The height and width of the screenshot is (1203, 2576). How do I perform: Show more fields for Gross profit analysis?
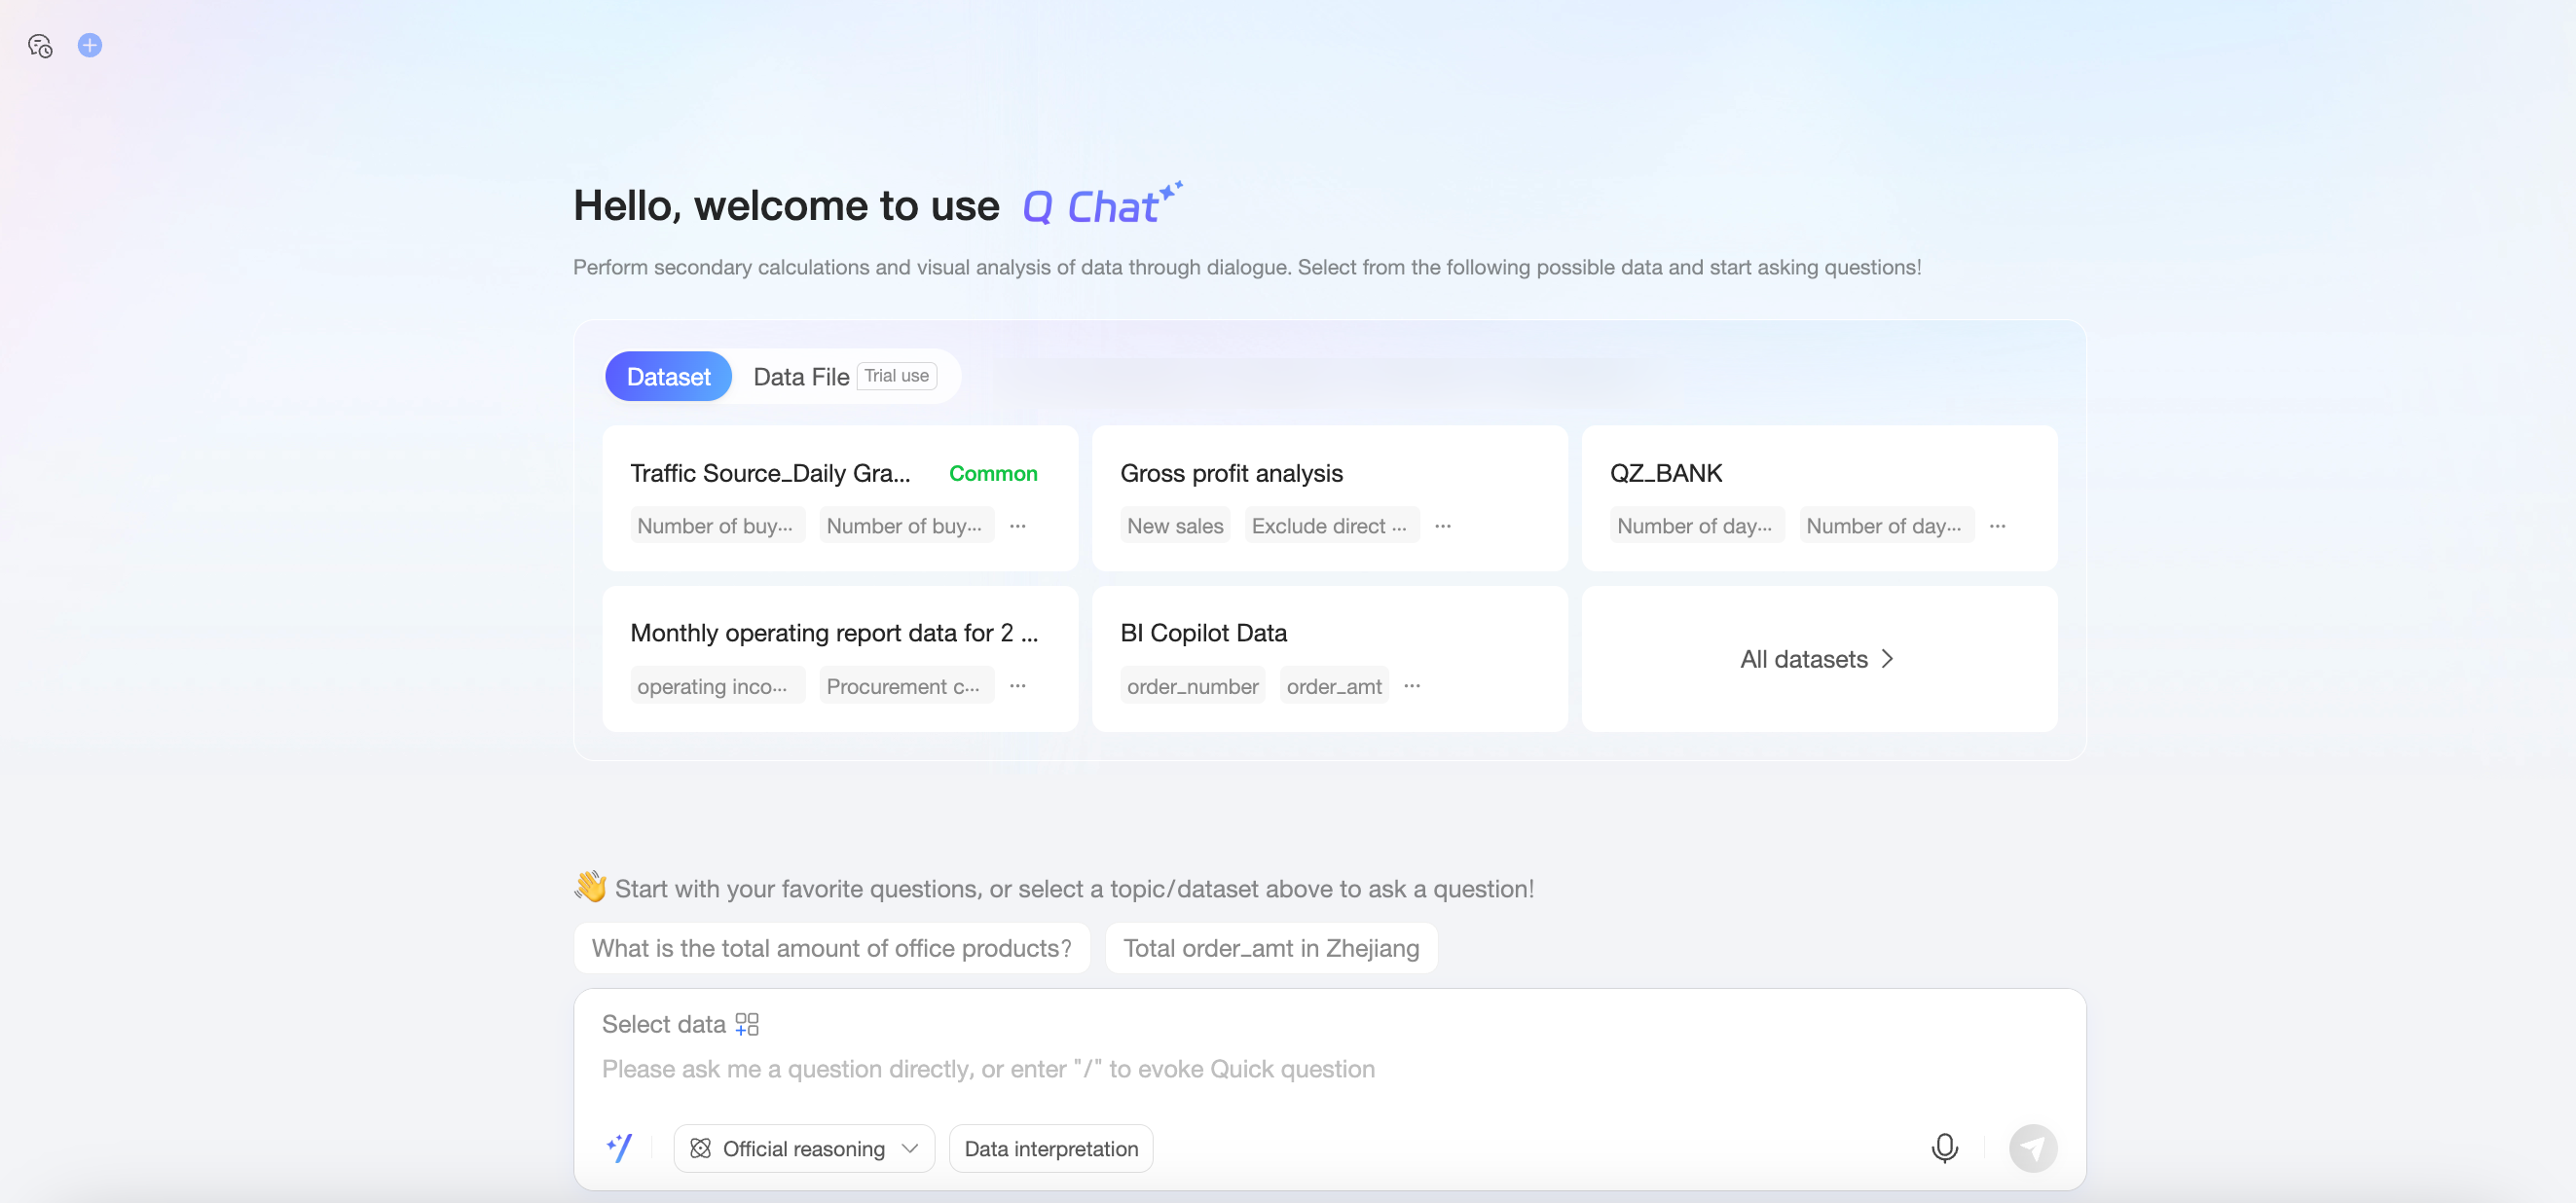pos(1443,526)
